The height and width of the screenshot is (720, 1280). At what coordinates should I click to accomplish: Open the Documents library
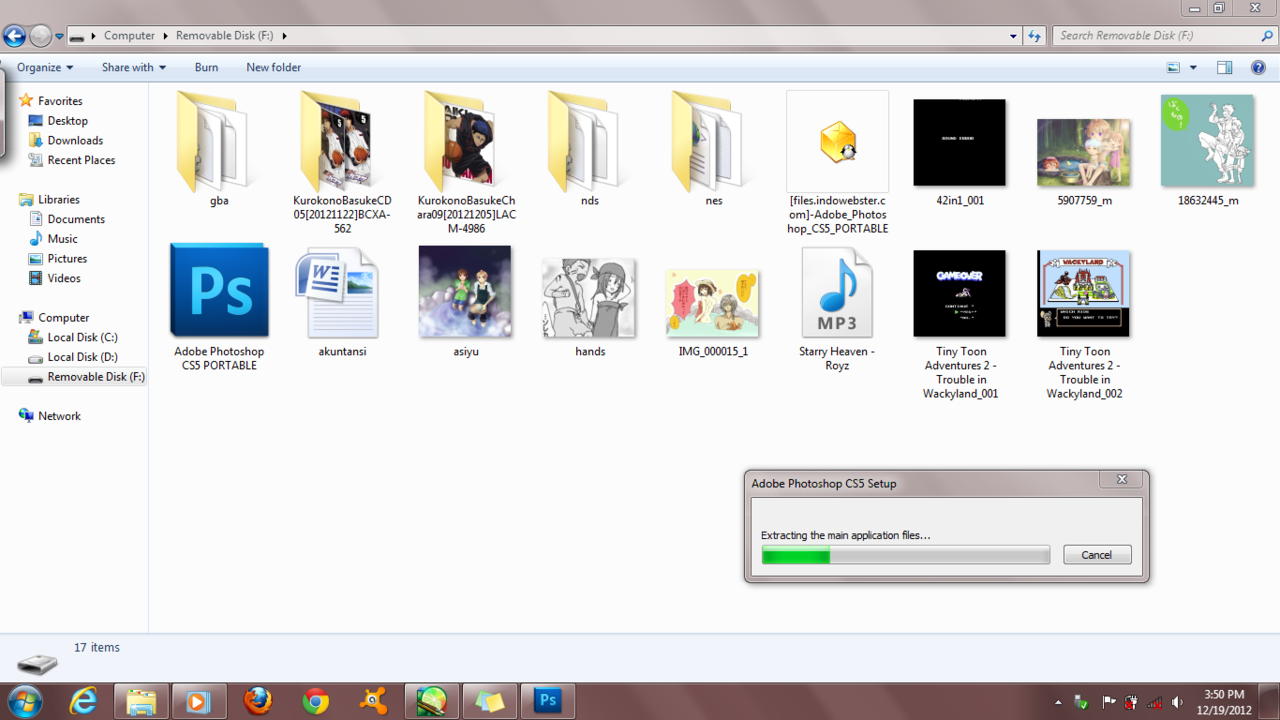pos(76,219)
